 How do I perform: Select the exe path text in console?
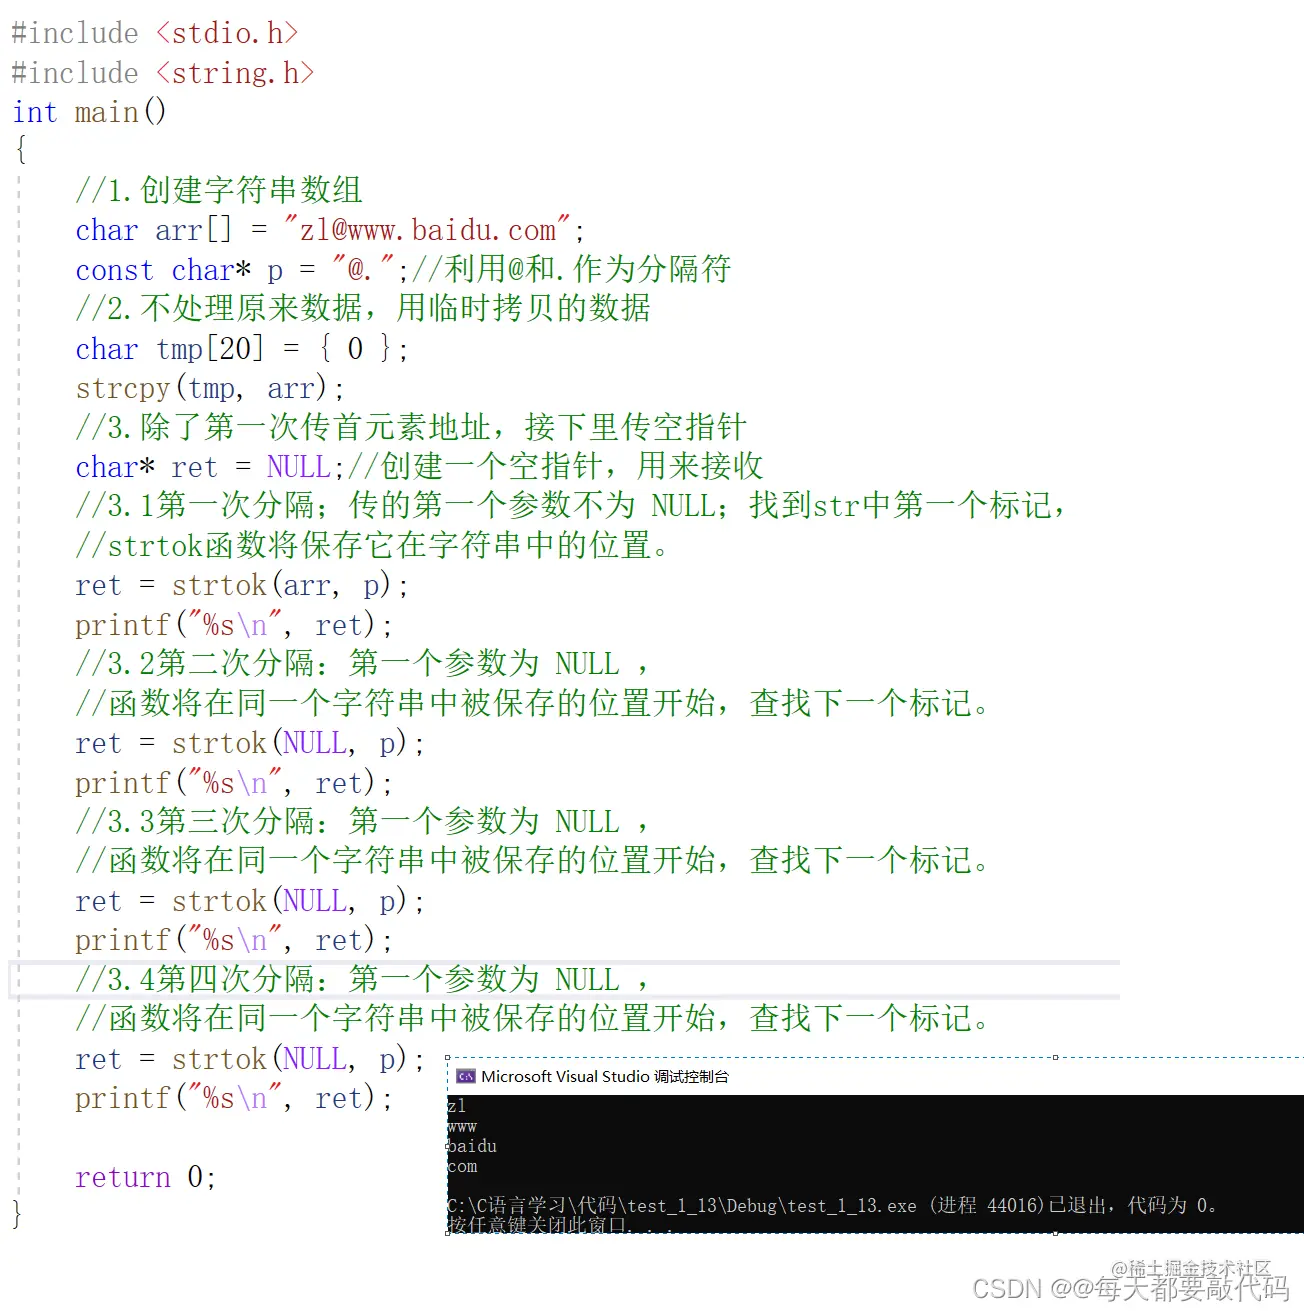tap(680, 1206)
